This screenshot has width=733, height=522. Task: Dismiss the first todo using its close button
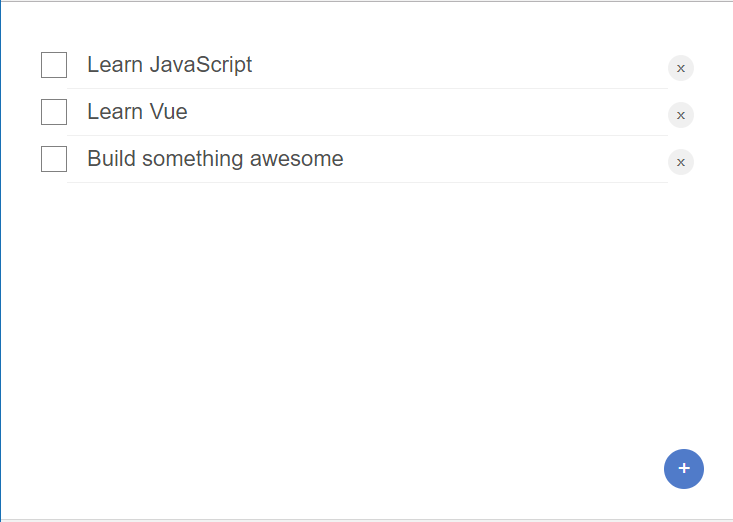pyautogui.click(x=680, y=68)
